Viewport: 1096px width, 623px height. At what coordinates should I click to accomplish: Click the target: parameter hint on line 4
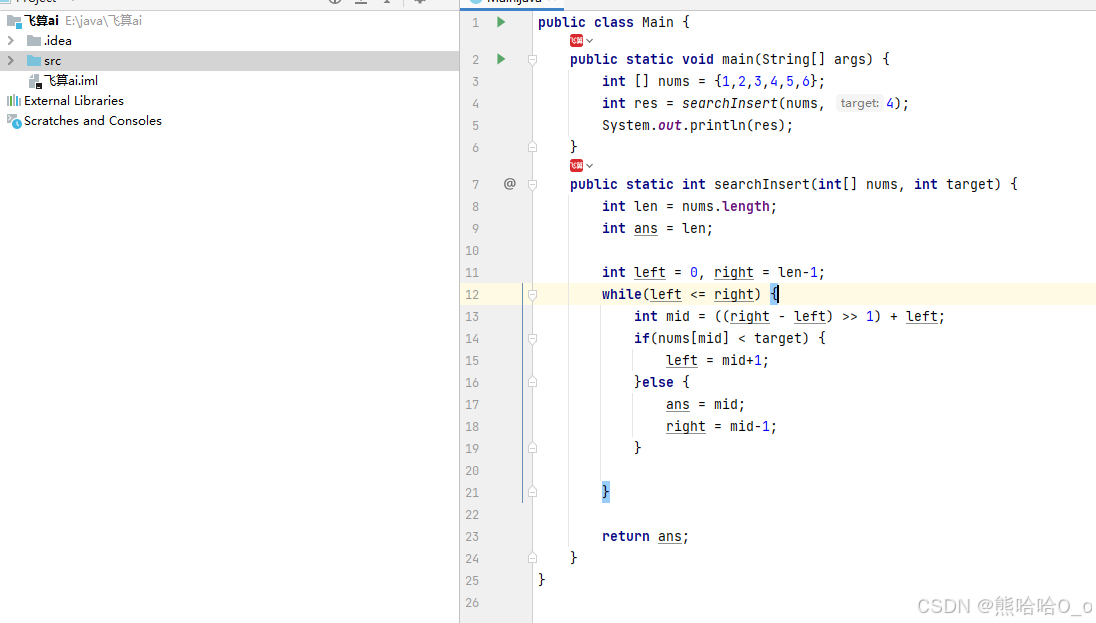tap(859, 103)
